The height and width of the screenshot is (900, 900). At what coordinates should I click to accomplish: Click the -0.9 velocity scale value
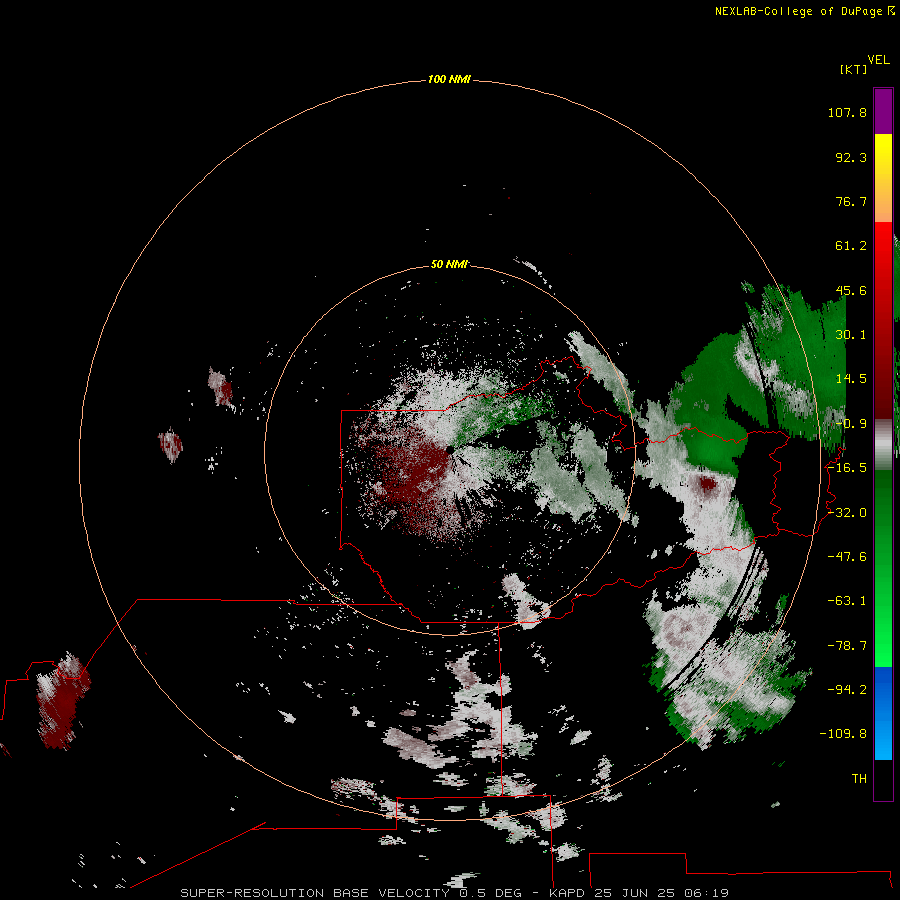point(851,424)
